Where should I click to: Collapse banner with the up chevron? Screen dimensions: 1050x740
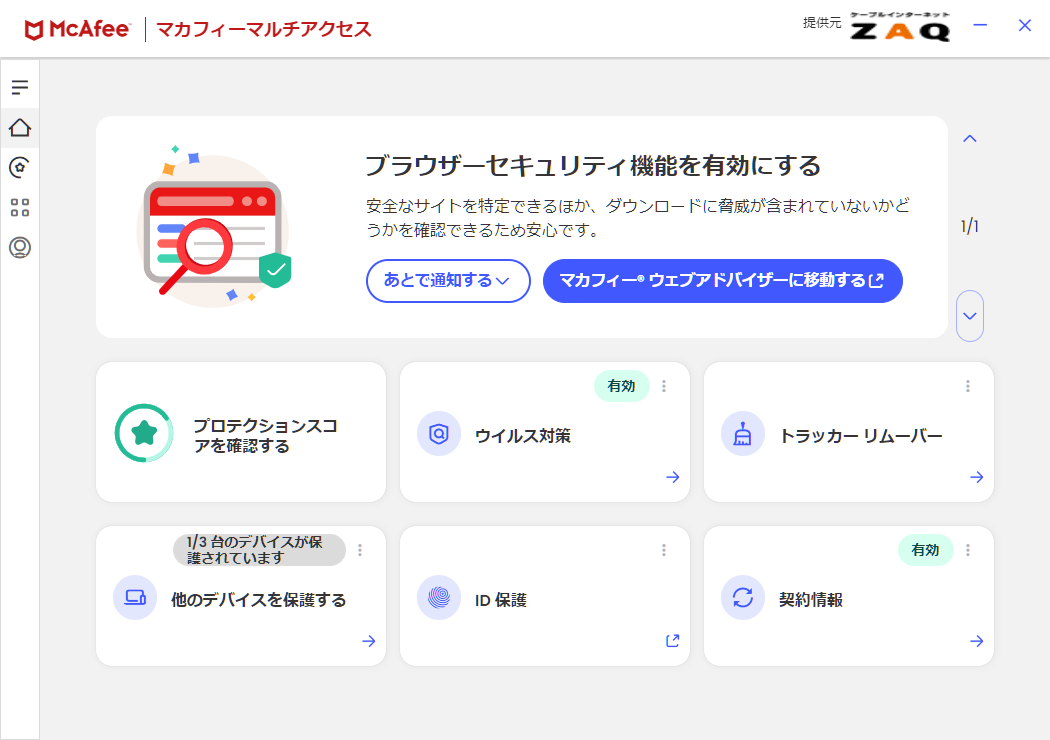point(970,139)
